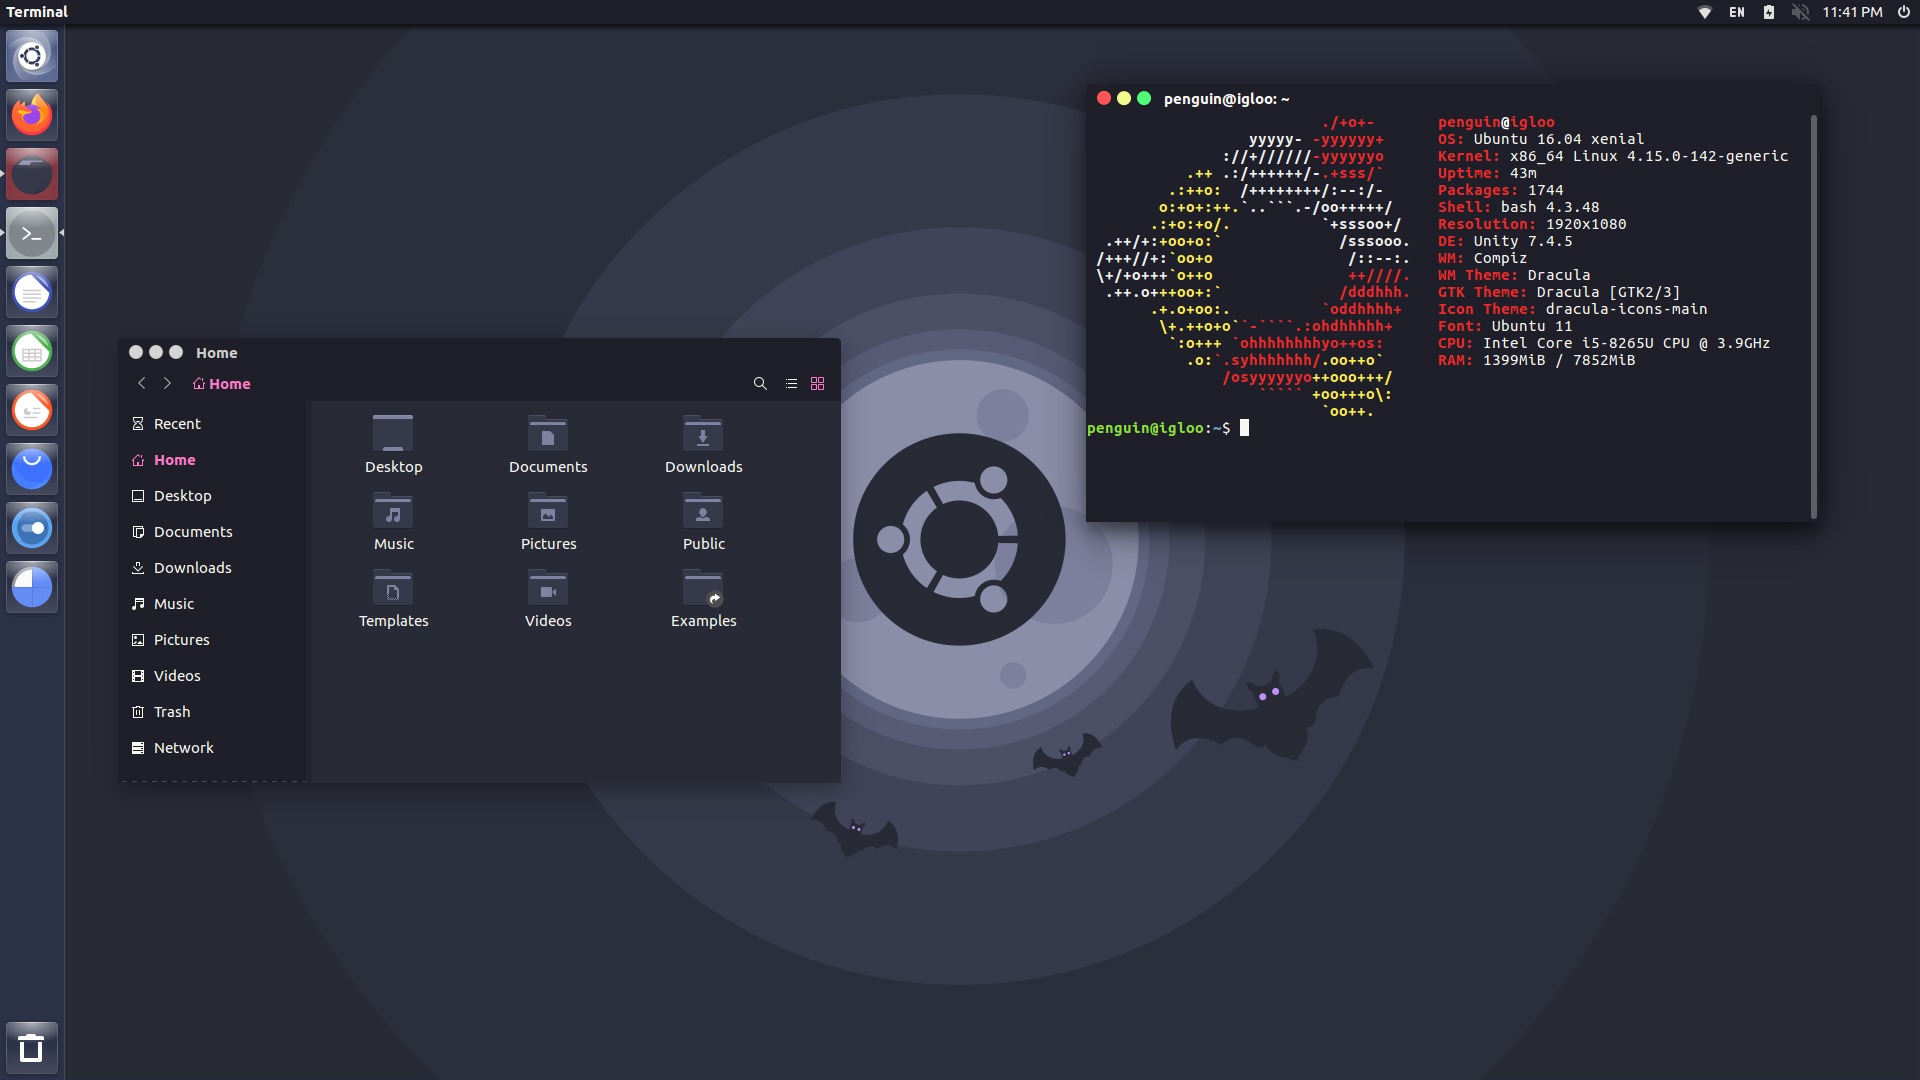This screenshot has height=1080, width=1920.
Task: Open the EN keyboard layout menu
Action: [x=1737, y=12]
